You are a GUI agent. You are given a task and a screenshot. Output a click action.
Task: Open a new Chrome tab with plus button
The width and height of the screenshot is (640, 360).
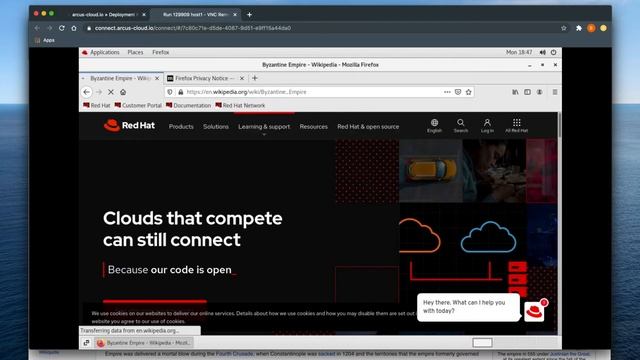249,15
